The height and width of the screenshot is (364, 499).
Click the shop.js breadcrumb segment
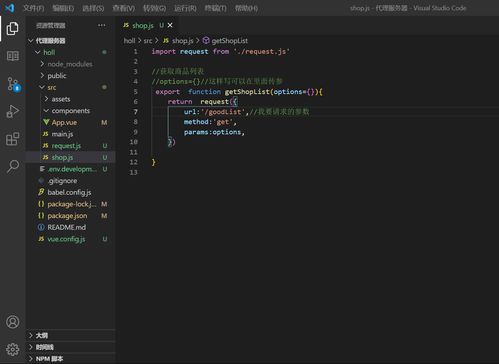(178, 41)
